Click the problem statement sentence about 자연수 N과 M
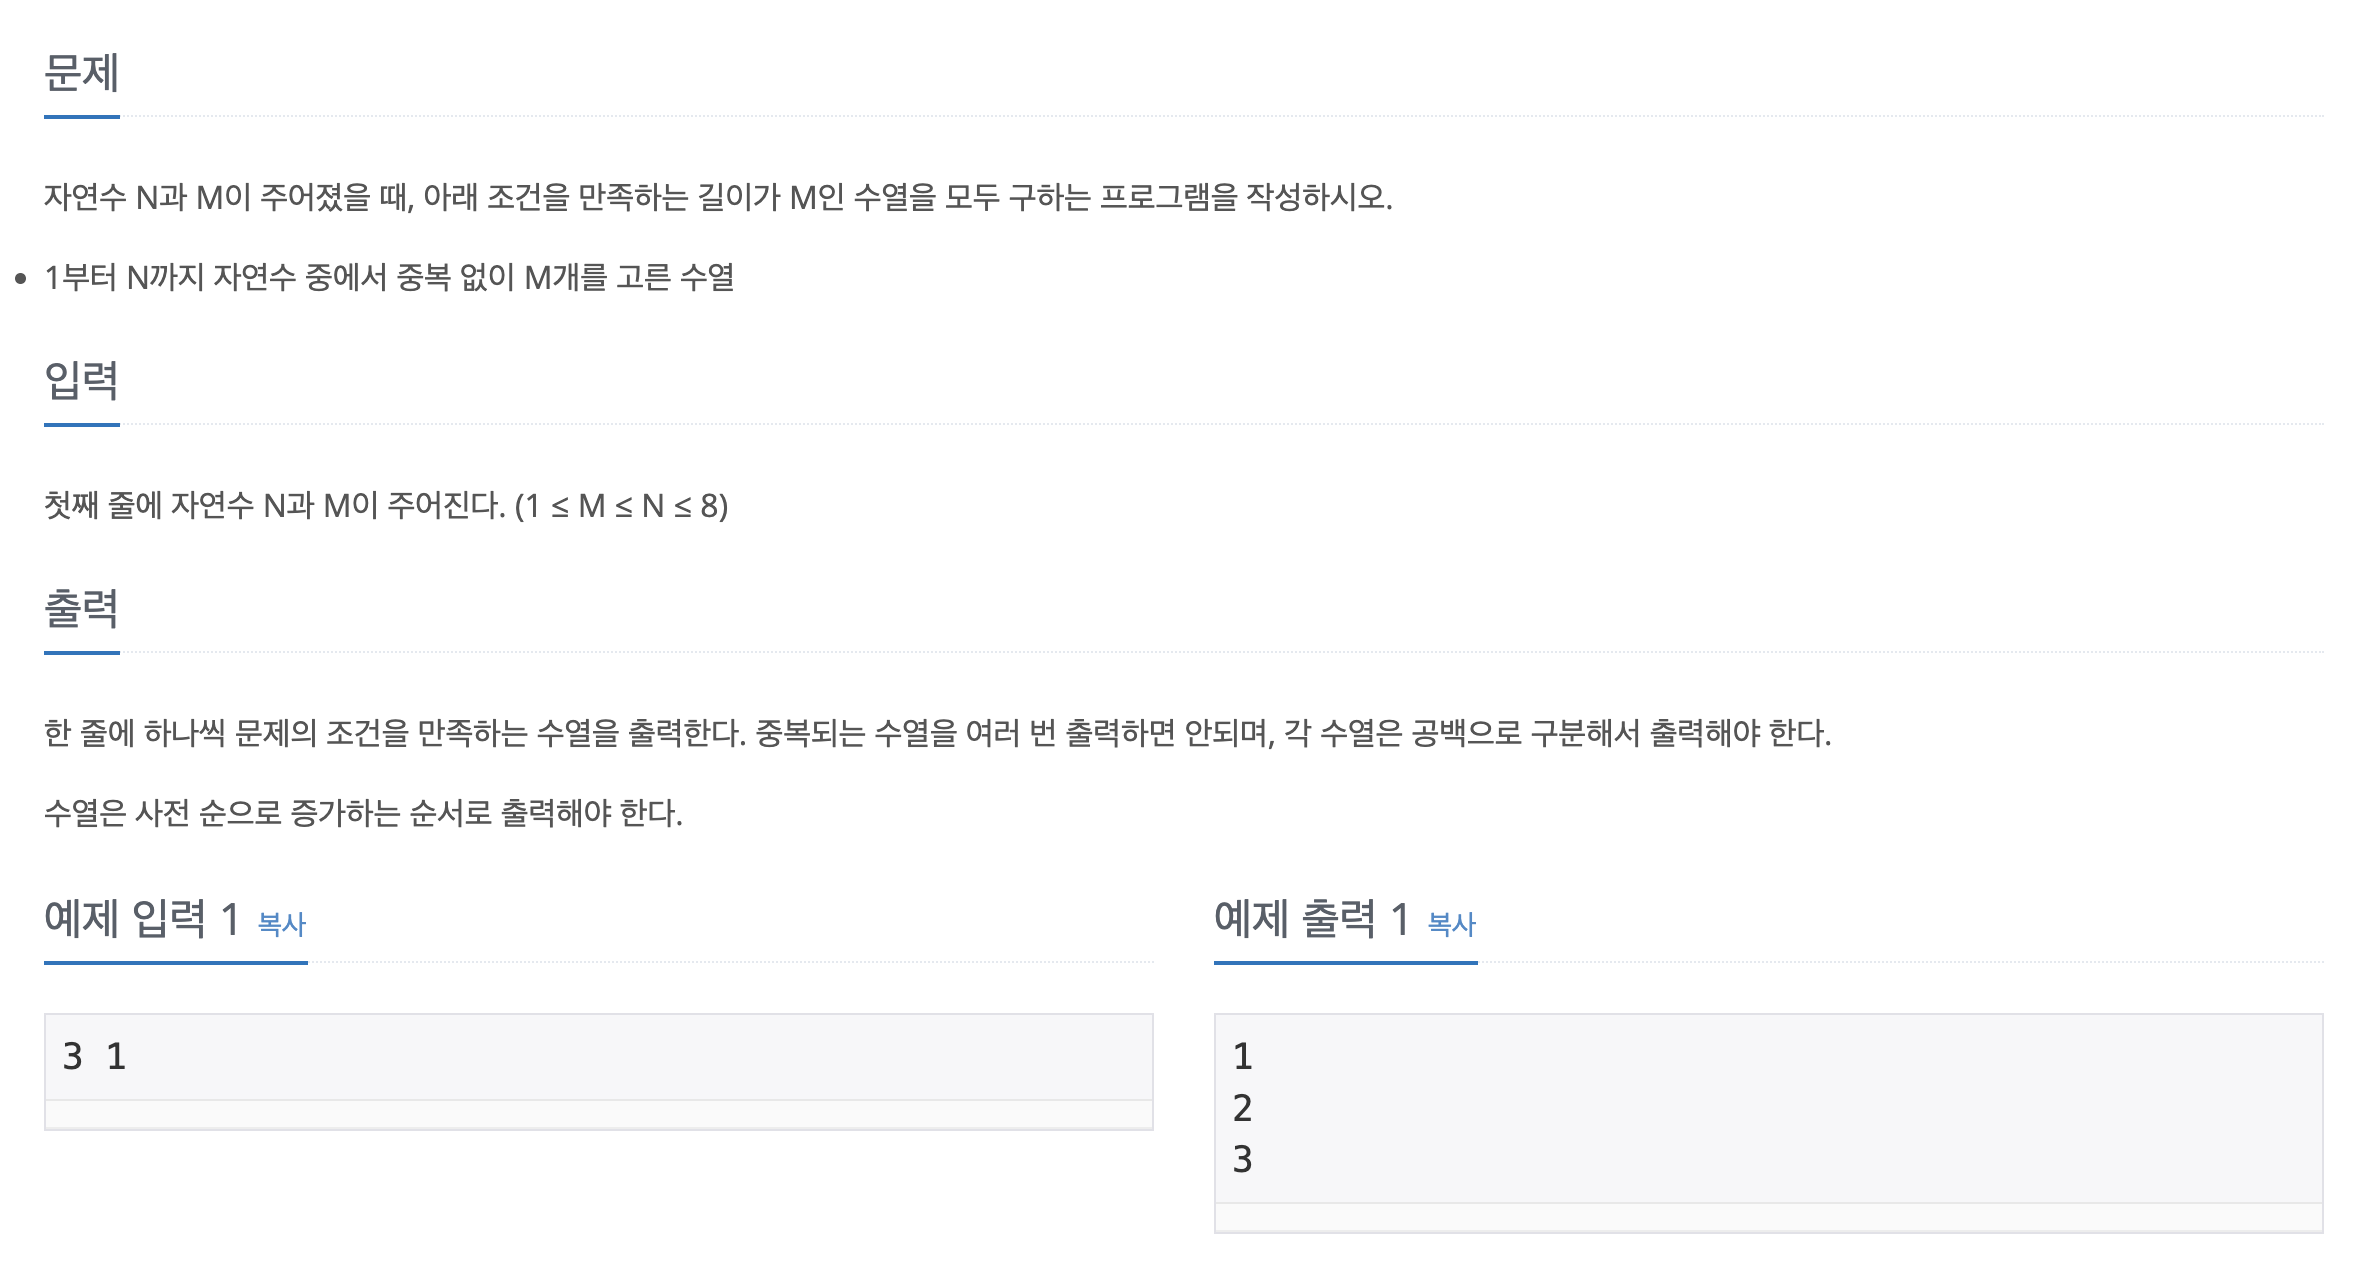Viewport: 2360px width, 1282px height. (x=718, y=197)
